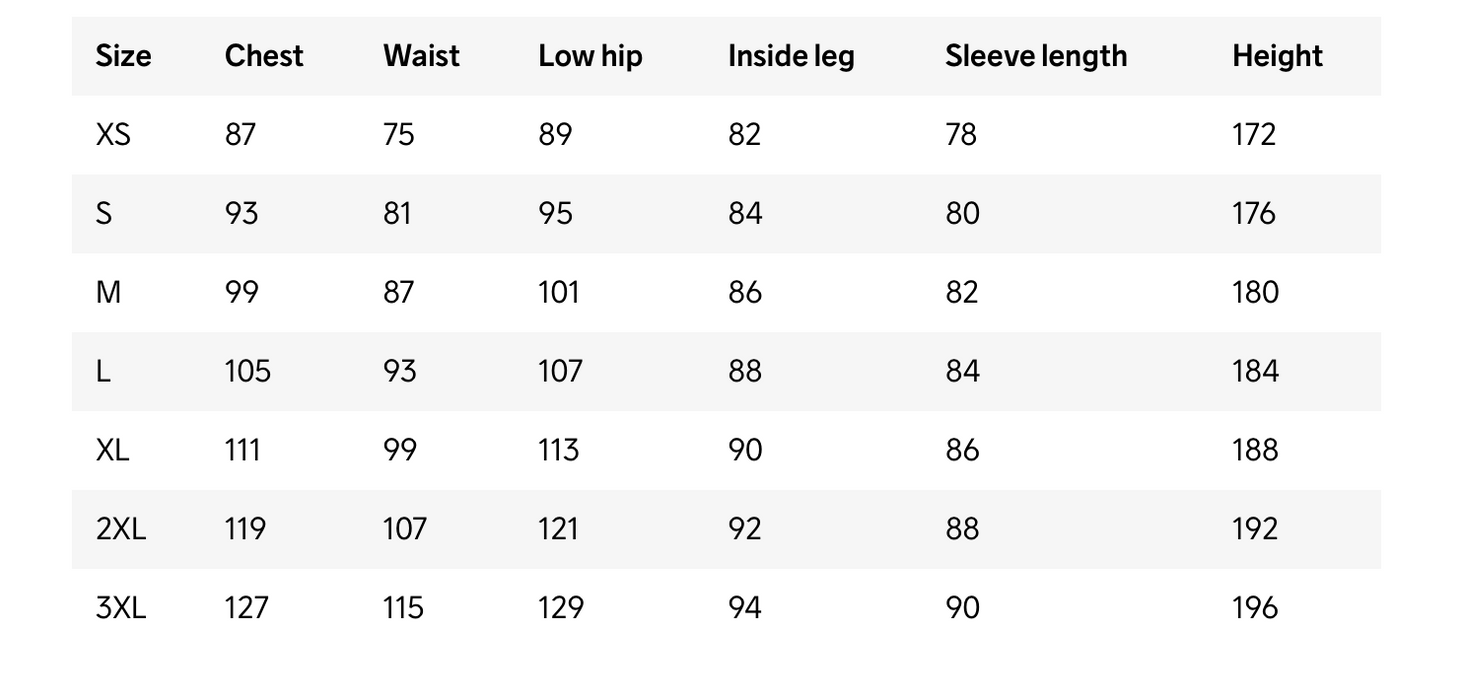Click the Sleeve length column header
Image resolution: width=1461 pixels, height=700 pixels.
click(1035, 56)
